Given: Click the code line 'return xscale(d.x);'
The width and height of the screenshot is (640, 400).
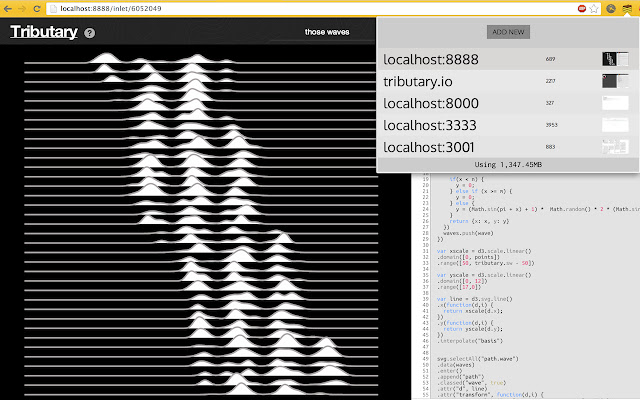Looking at the screenshot, I should tap(473, 311).
